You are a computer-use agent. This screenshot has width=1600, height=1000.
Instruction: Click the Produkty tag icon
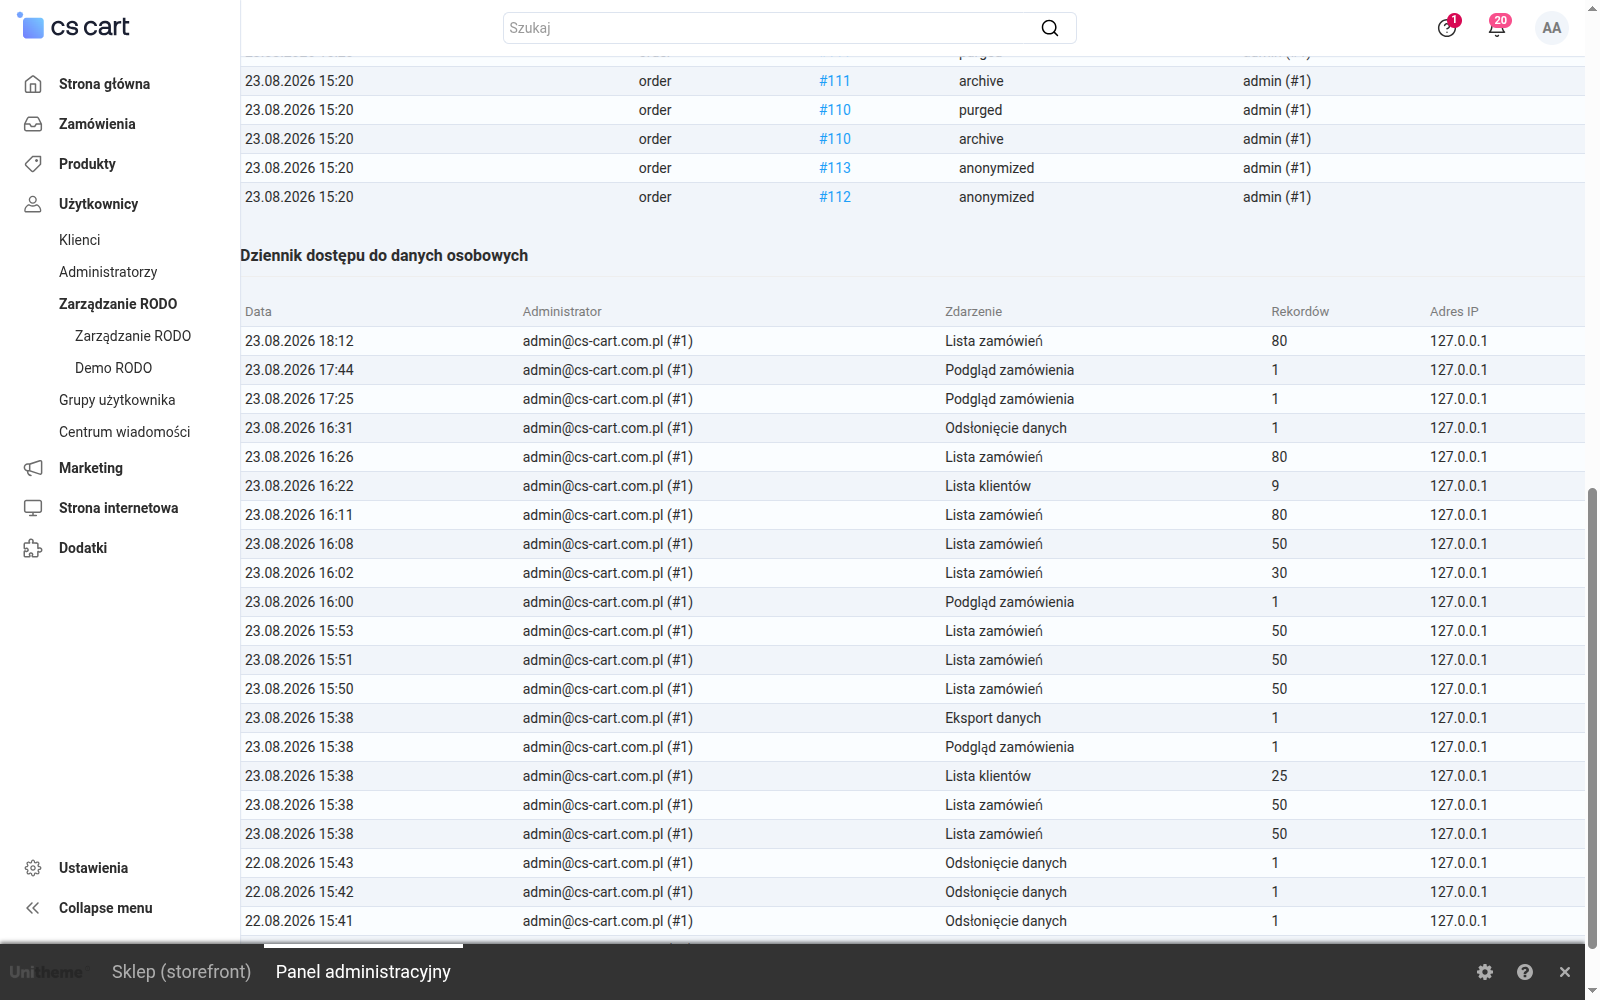point(33,164)
